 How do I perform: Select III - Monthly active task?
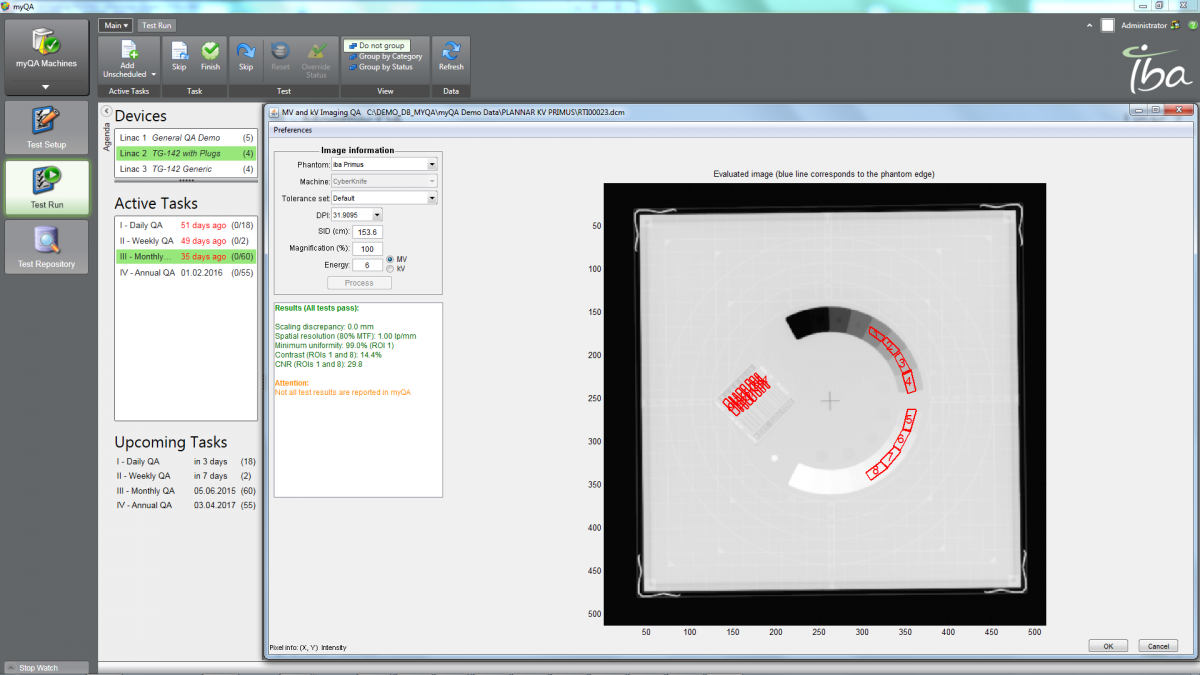click(186, 257)
